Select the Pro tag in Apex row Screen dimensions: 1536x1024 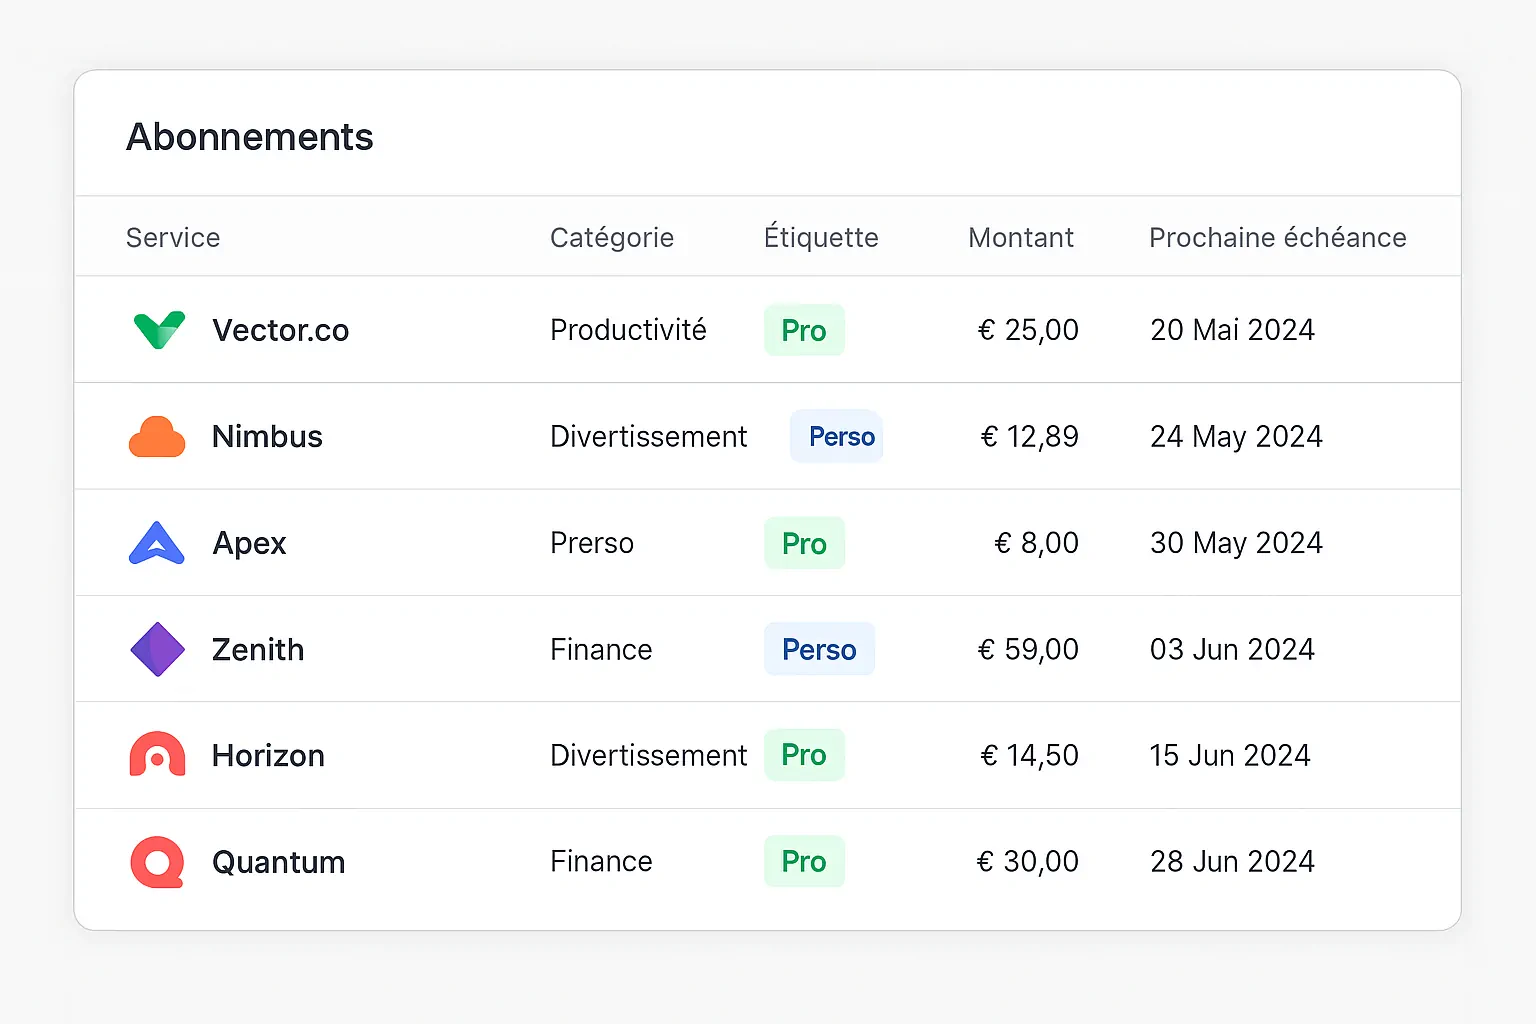tap(804, 543)
